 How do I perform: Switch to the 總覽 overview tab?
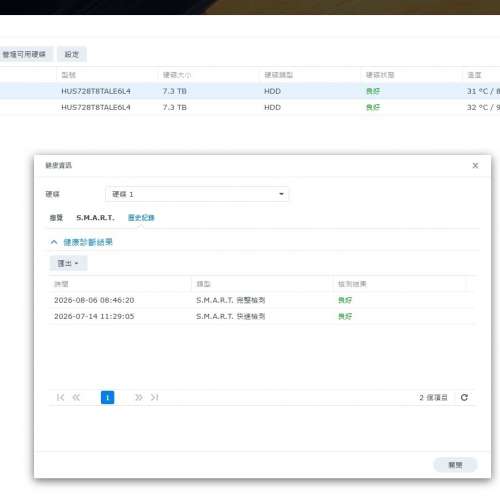(x=56, y=218)
